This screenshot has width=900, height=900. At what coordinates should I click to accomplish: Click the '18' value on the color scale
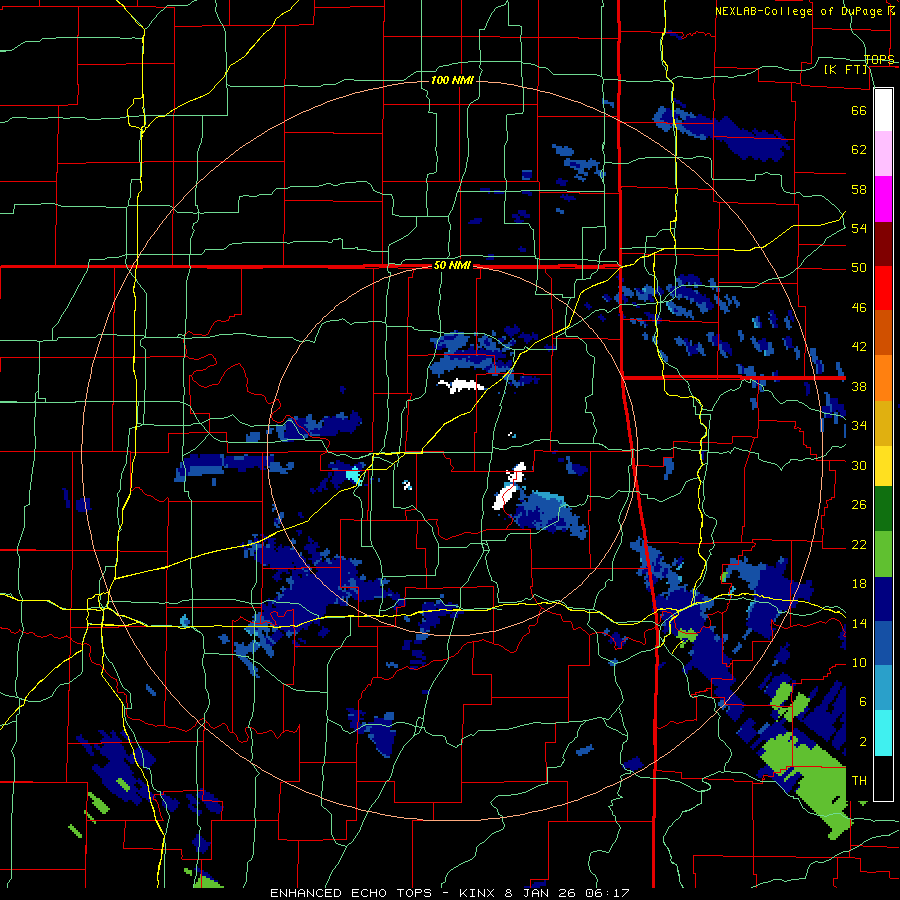(859, 584)
